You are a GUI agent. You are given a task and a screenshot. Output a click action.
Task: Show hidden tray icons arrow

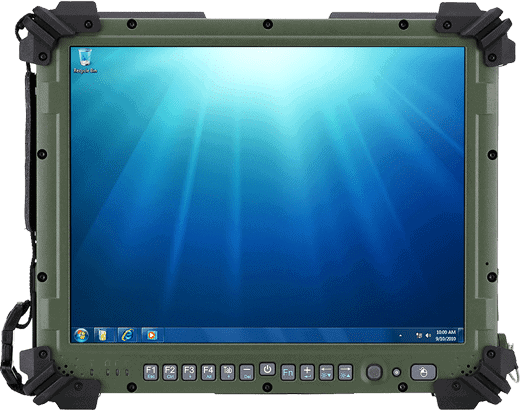point(400,336)
